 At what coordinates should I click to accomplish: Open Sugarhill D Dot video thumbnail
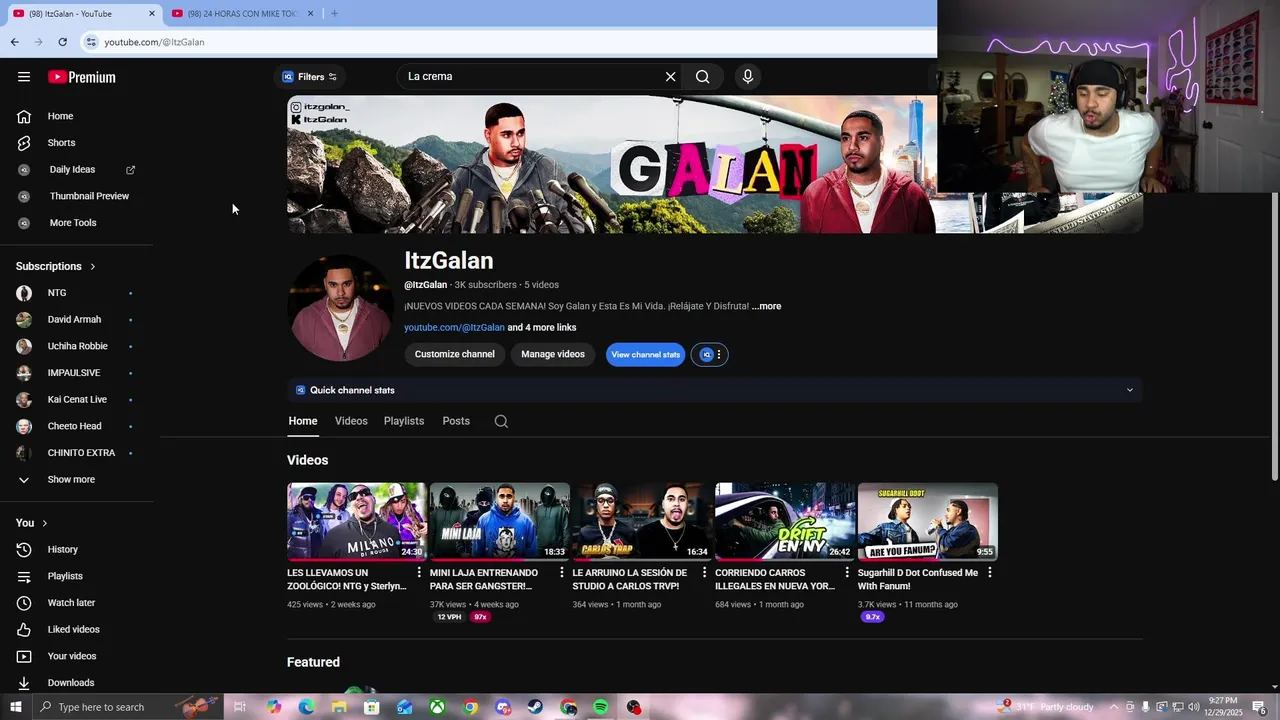coord(928,522)
